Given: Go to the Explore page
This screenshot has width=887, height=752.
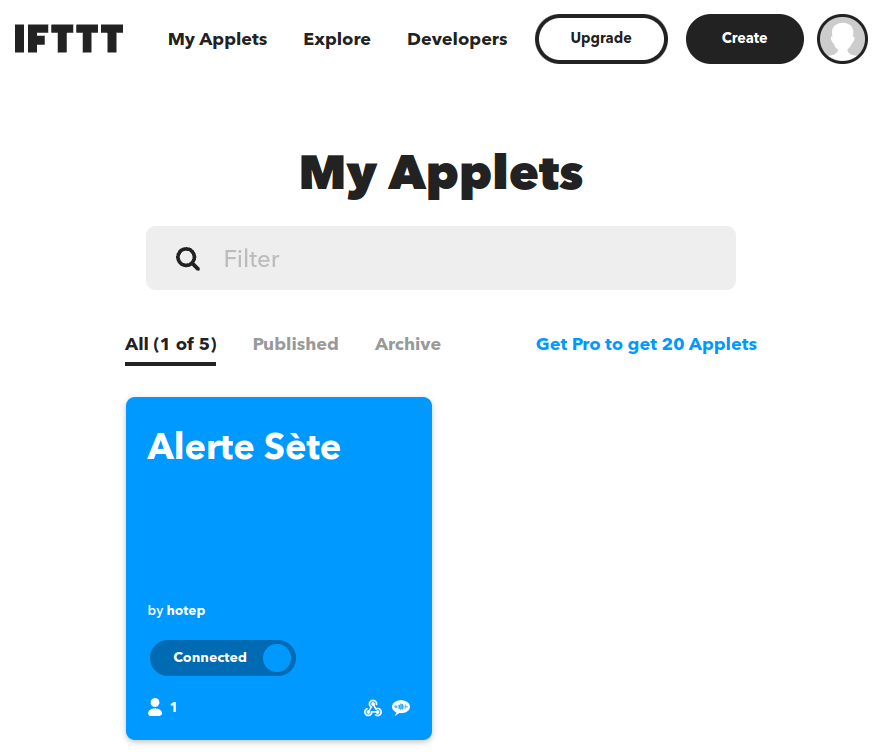Looking at the screenshot, I should point(337,40).
